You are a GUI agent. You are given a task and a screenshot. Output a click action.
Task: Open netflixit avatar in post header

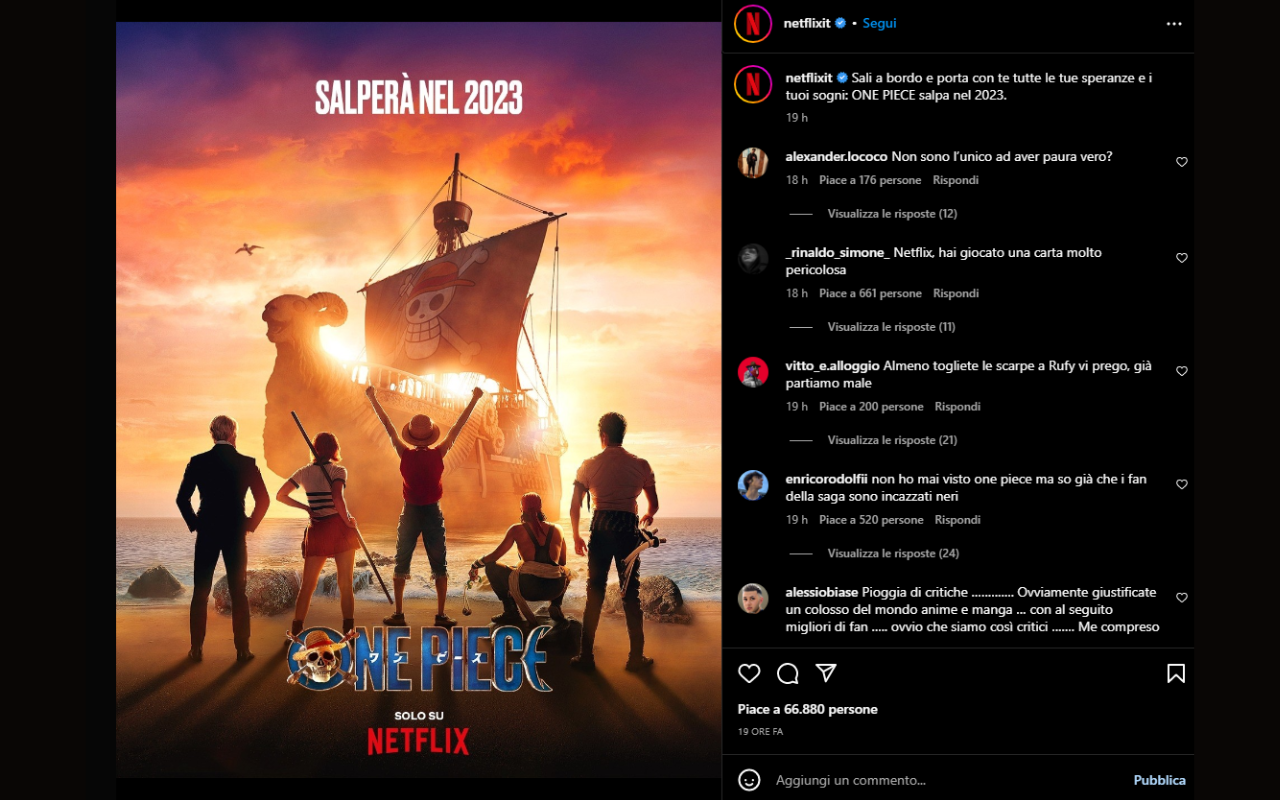coord(753,23)
